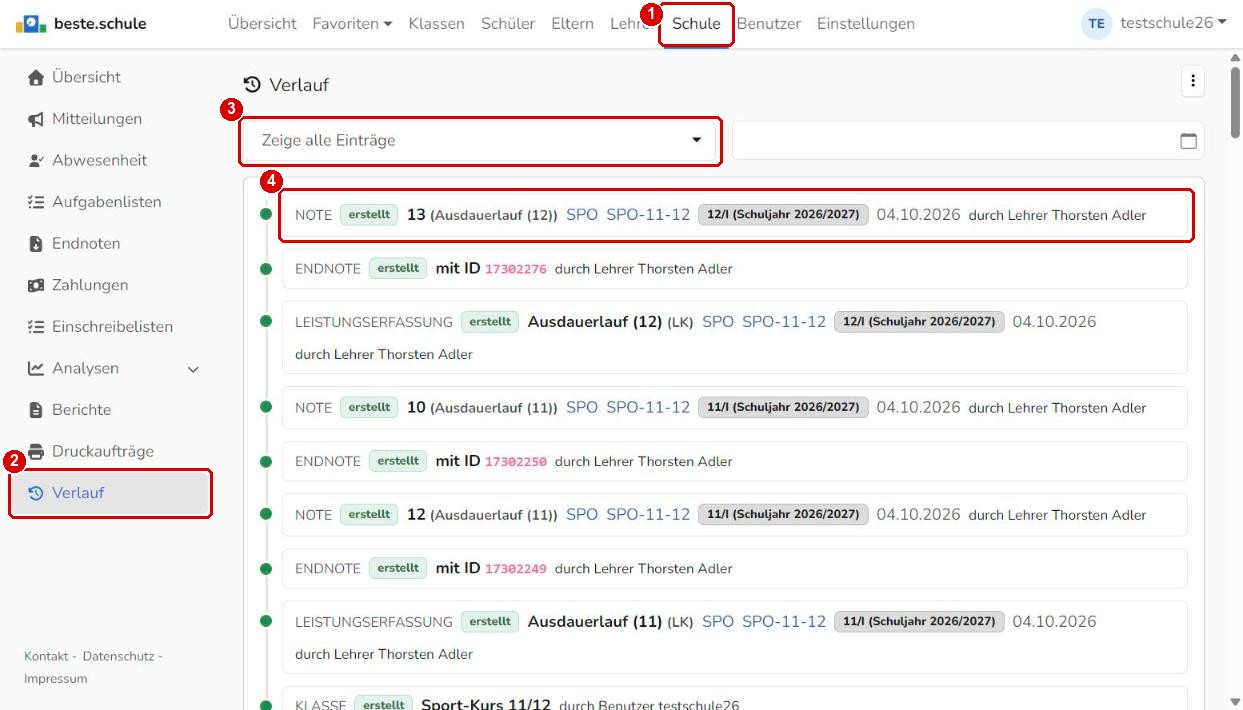Click the Zahlungen money icon
The width and height of the screenshot is (1243, 710).
point(35,285)
